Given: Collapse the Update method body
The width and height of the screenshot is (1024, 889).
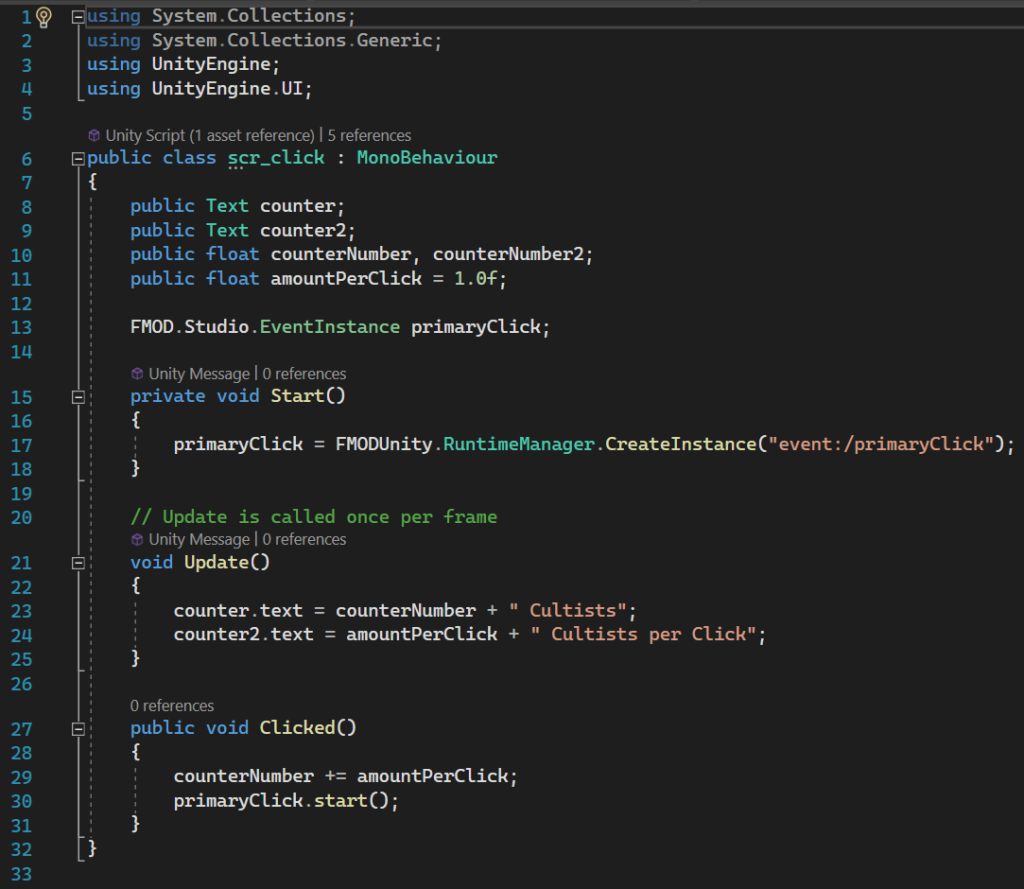Looking at the screenshot, I should click(x=79, y=563).
